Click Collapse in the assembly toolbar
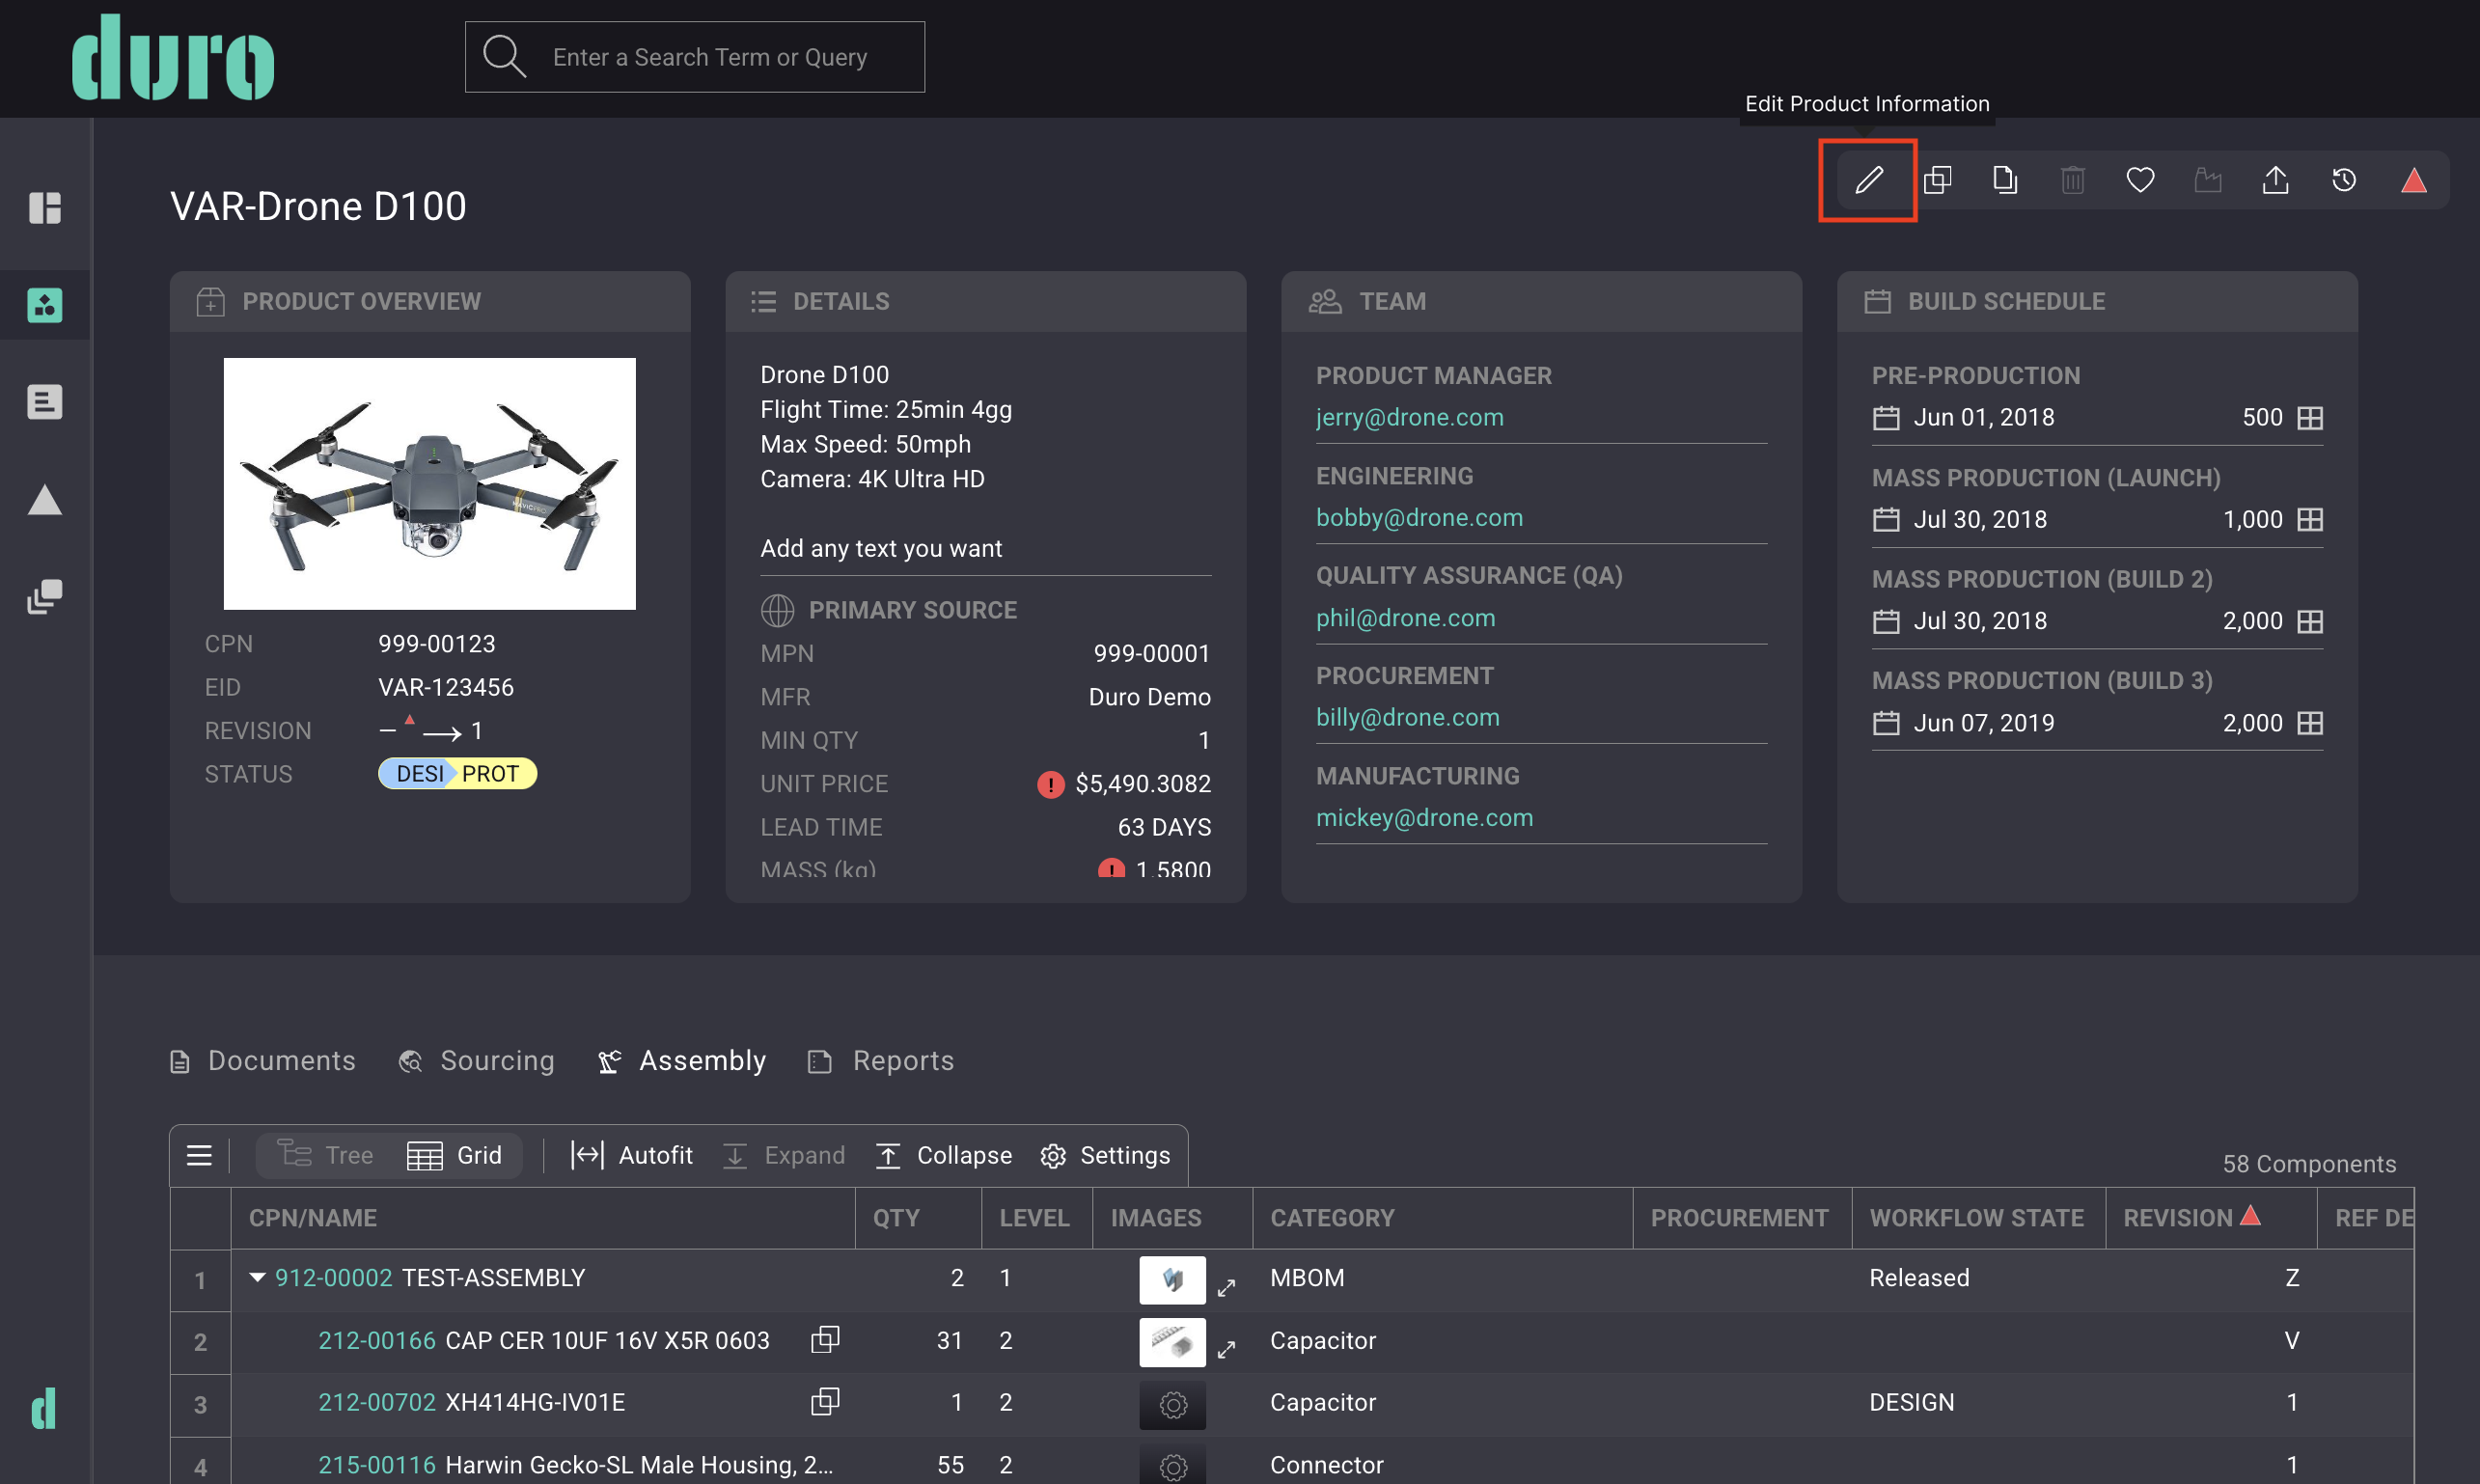This screenshot has height=1484, width=2480. 944,1156
